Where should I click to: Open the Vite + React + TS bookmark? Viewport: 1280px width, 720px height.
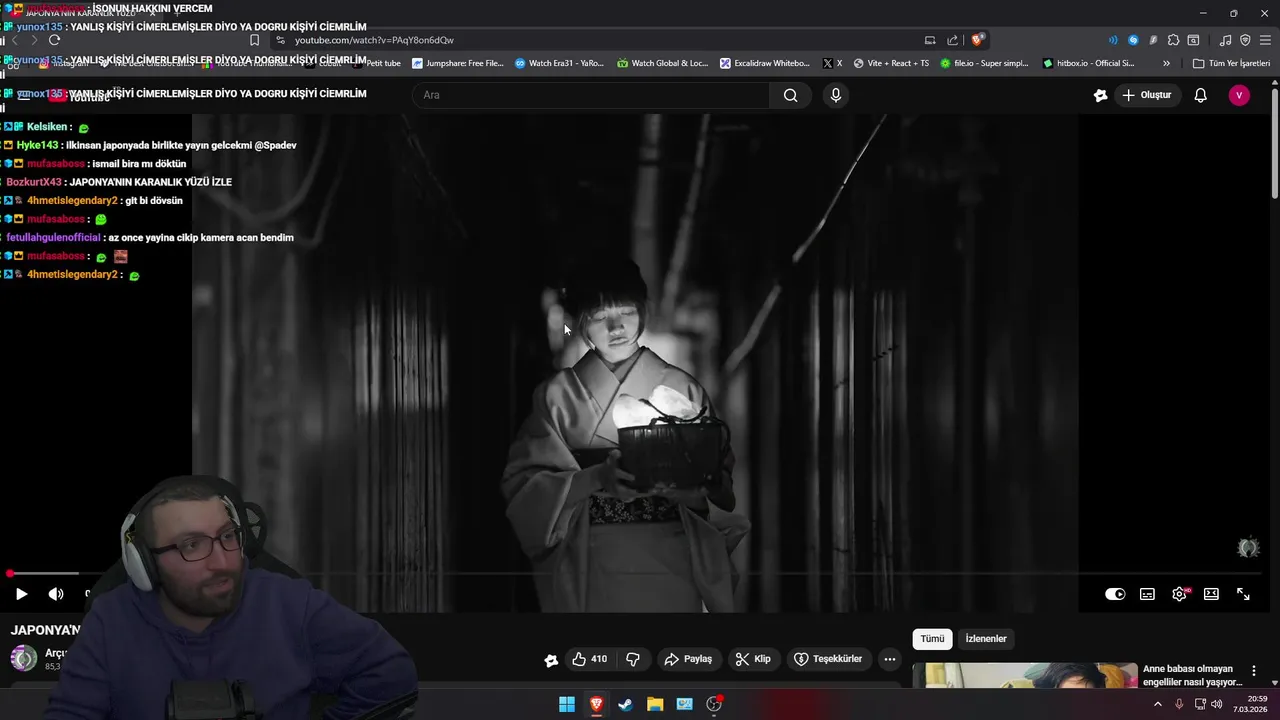click(x=891, y=63)
